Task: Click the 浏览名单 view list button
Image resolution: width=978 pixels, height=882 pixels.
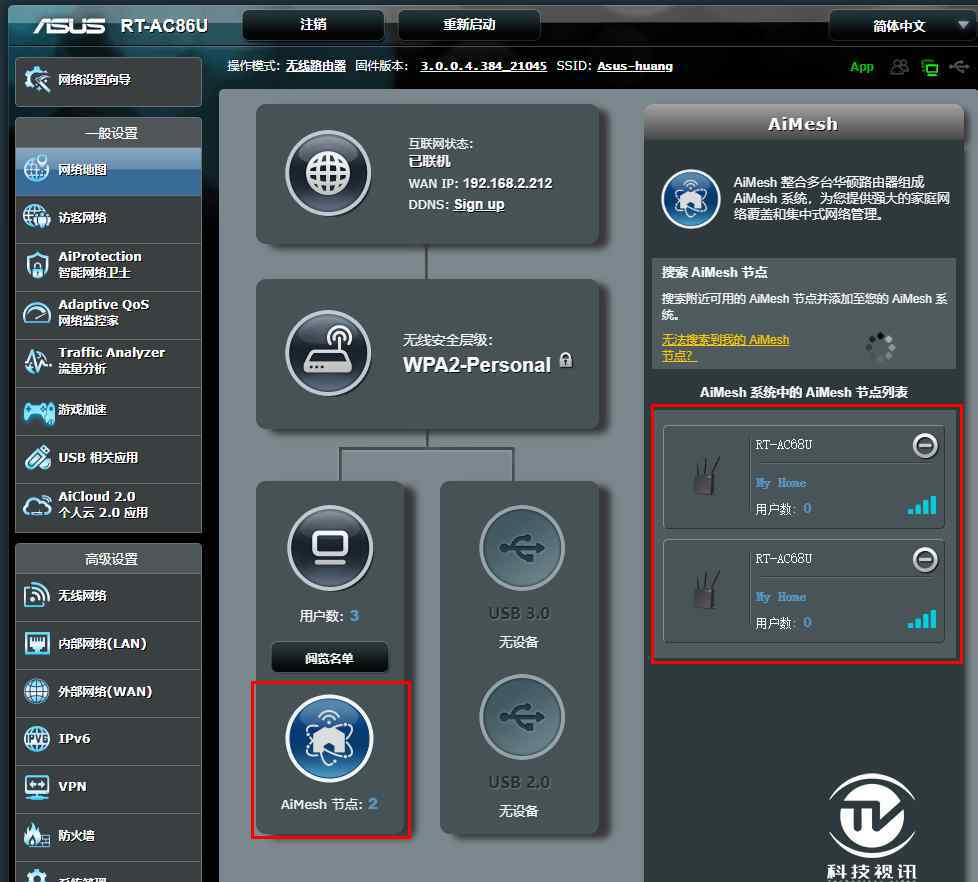Action: 329,658
